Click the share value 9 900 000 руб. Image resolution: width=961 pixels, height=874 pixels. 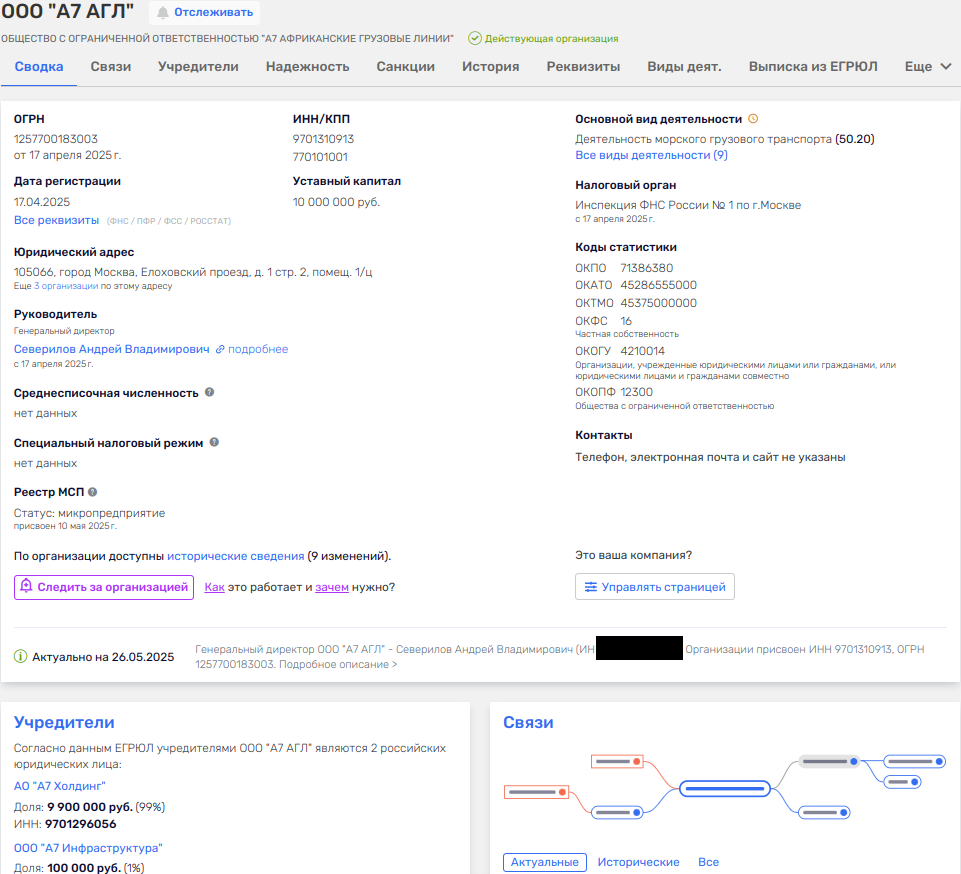click(90, 807)
